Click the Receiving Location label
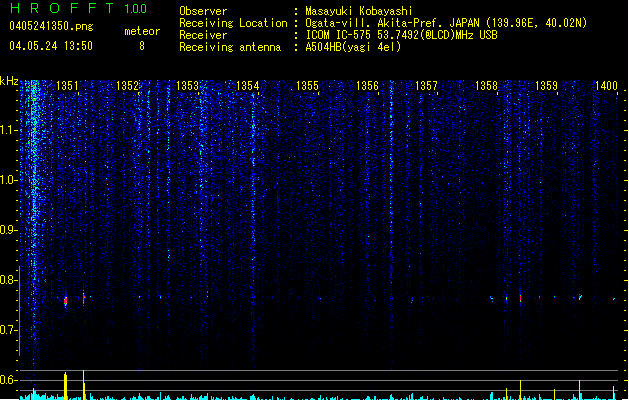The width and height of the screenshot is (629, 400). click(x=233, y=24)
